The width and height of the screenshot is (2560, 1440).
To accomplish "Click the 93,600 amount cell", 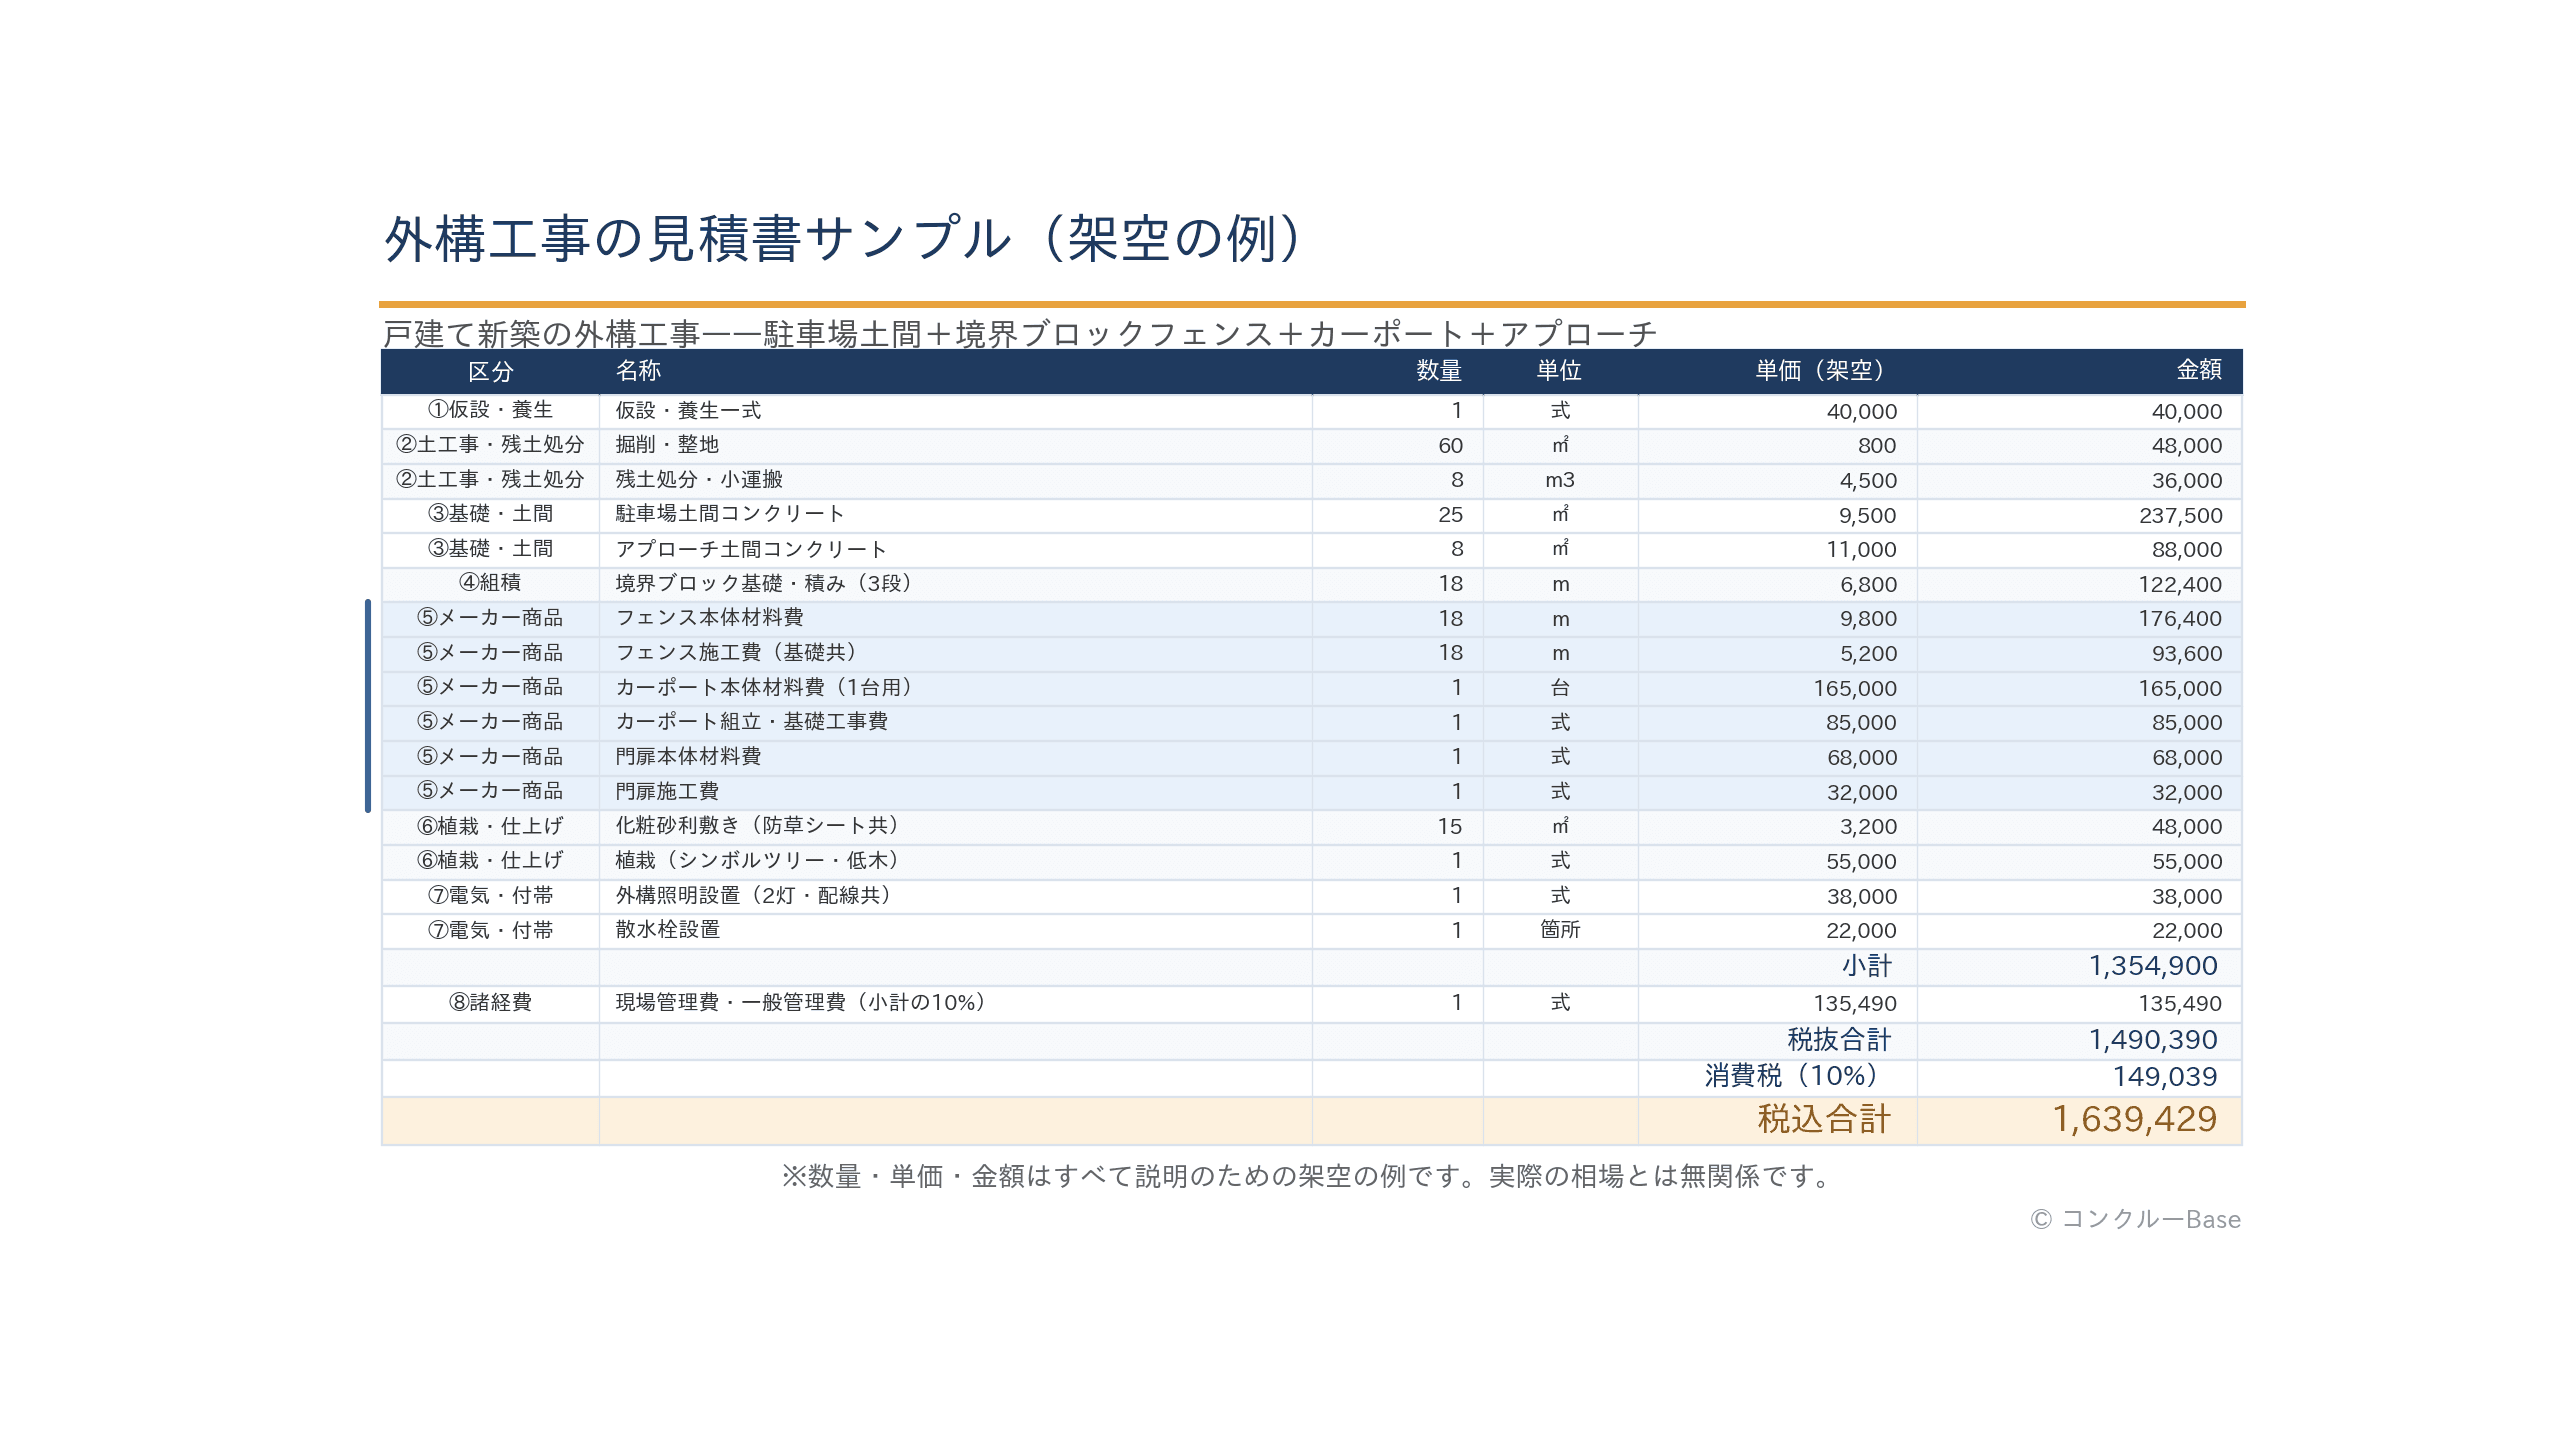I will coord(2079,653).
